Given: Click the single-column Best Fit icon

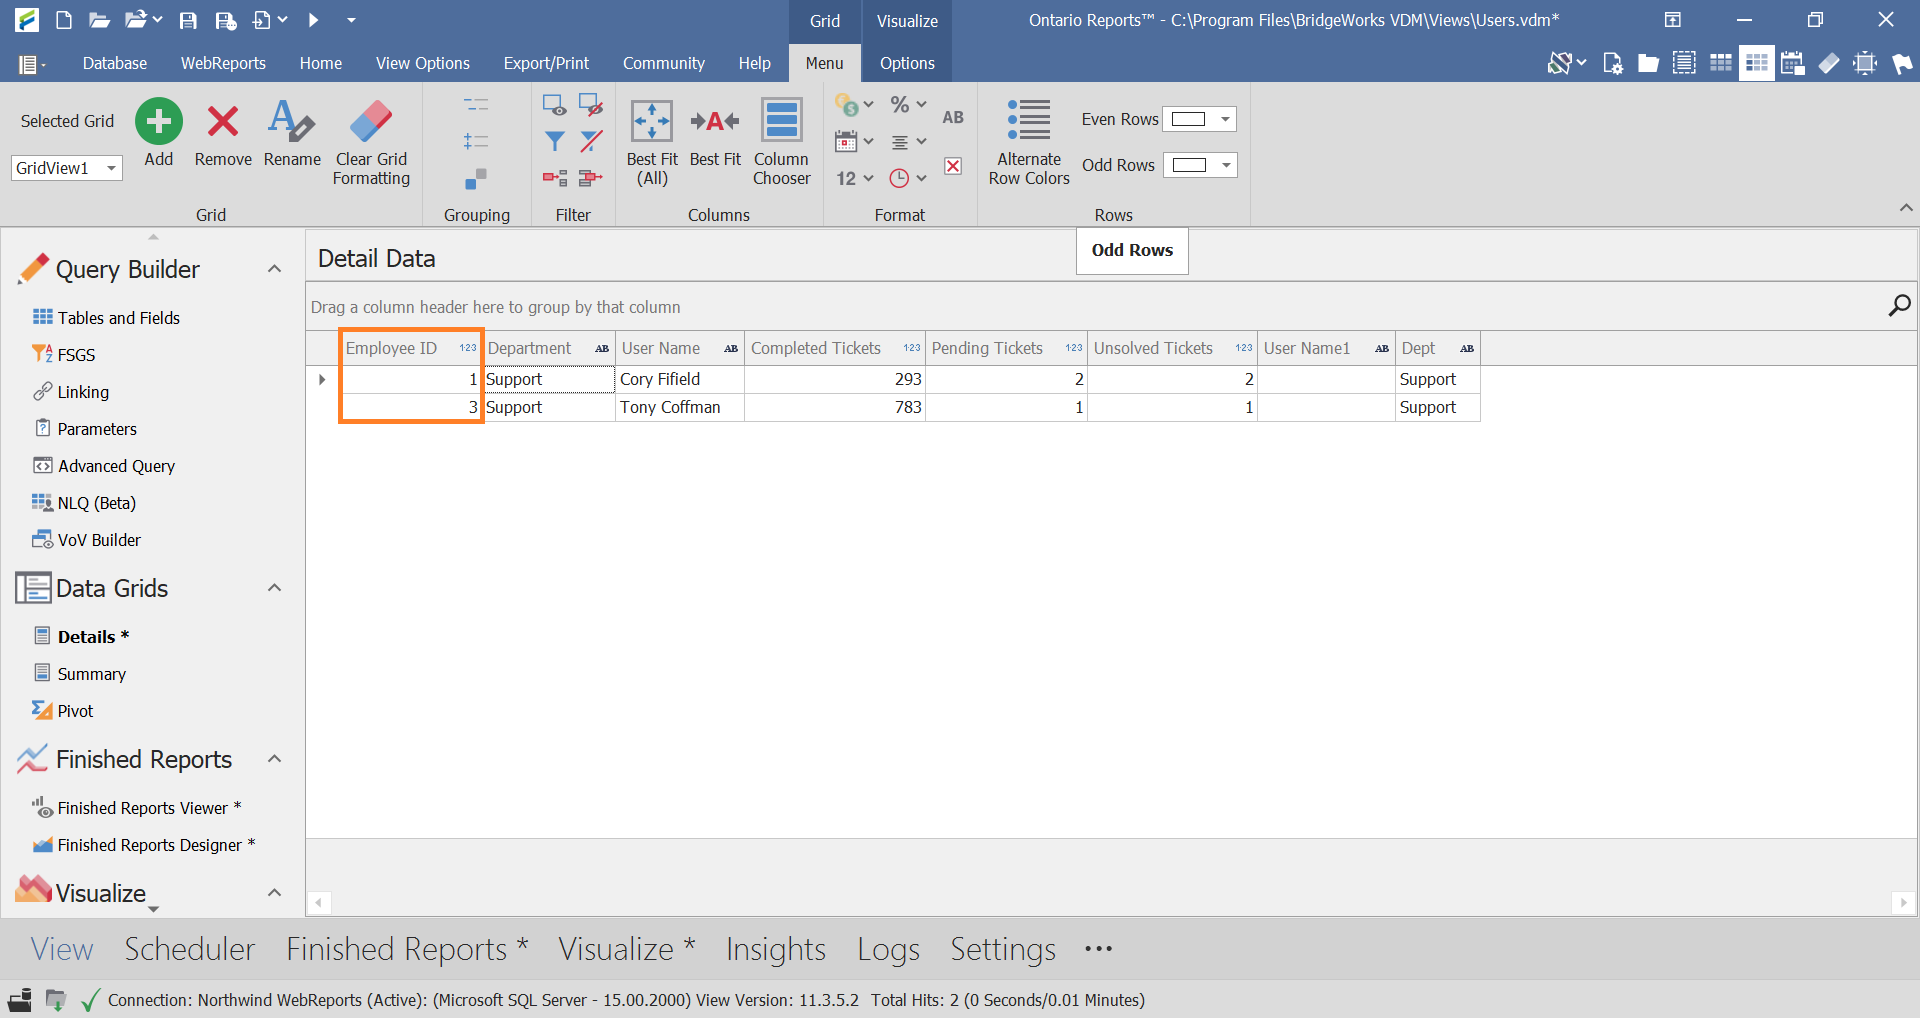Looking at the screenshot, I should (715, 121).
